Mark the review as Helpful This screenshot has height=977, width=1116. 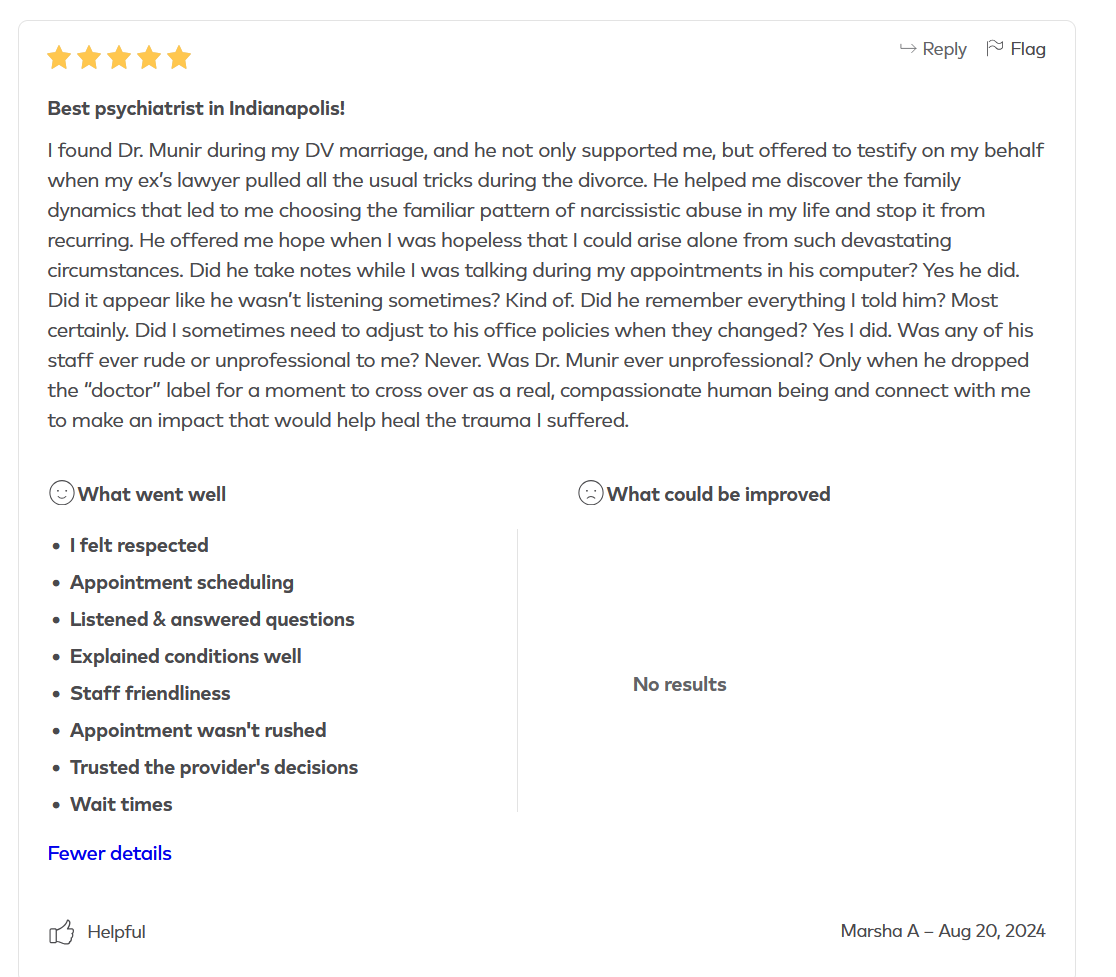point(116,932)
